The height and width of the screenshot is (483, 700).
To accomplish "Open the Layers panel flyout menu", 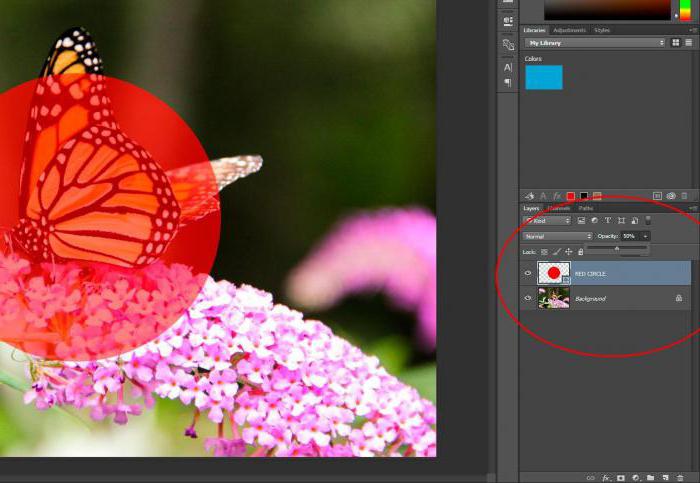I will tap(692, 208).
